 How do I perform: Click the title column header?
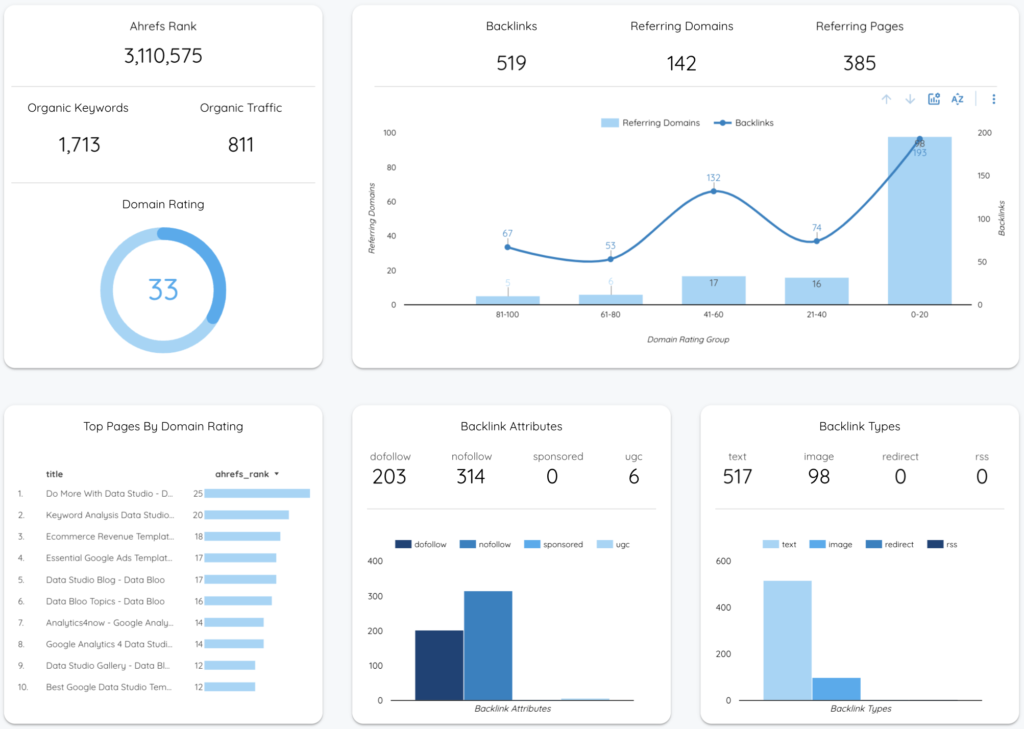54,474
